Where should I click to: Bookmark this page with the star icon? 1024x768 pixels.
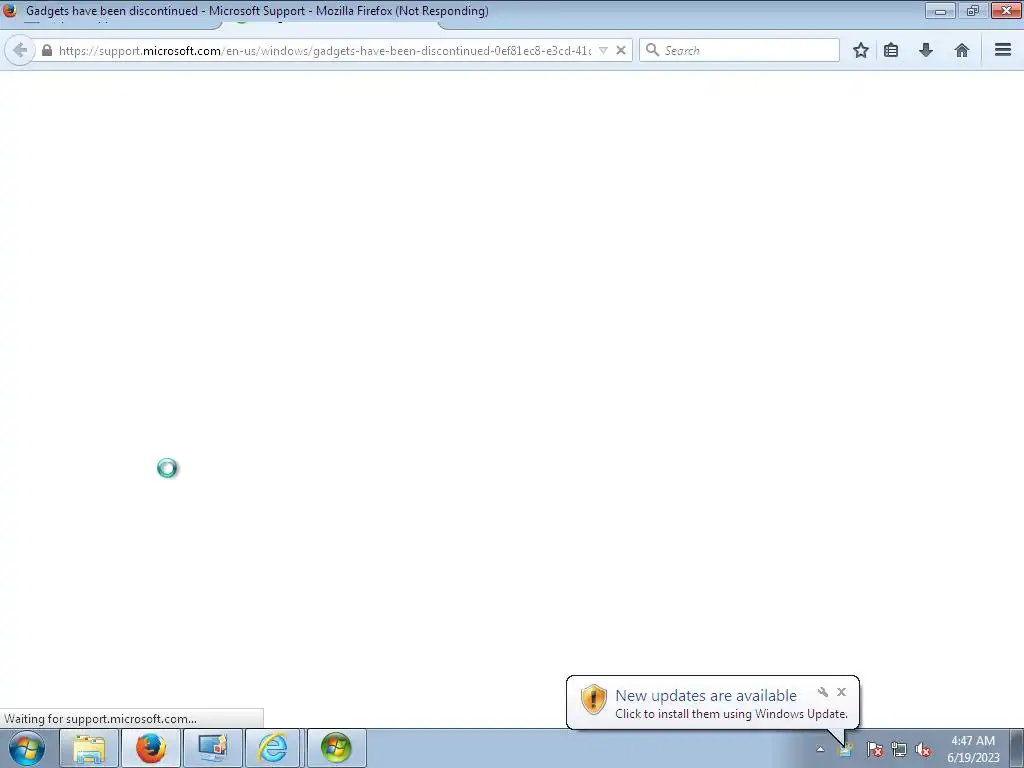[x=861, y=50]
